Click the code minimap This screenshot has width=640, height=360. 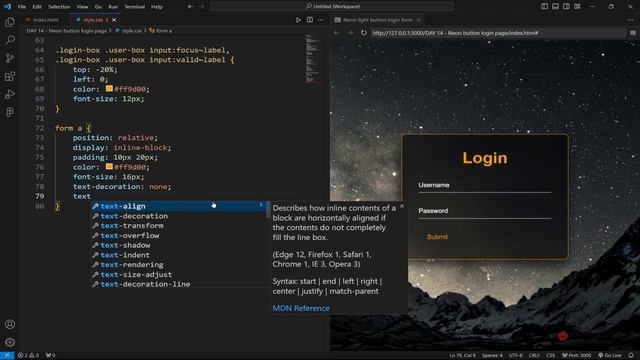click(313, 59)
